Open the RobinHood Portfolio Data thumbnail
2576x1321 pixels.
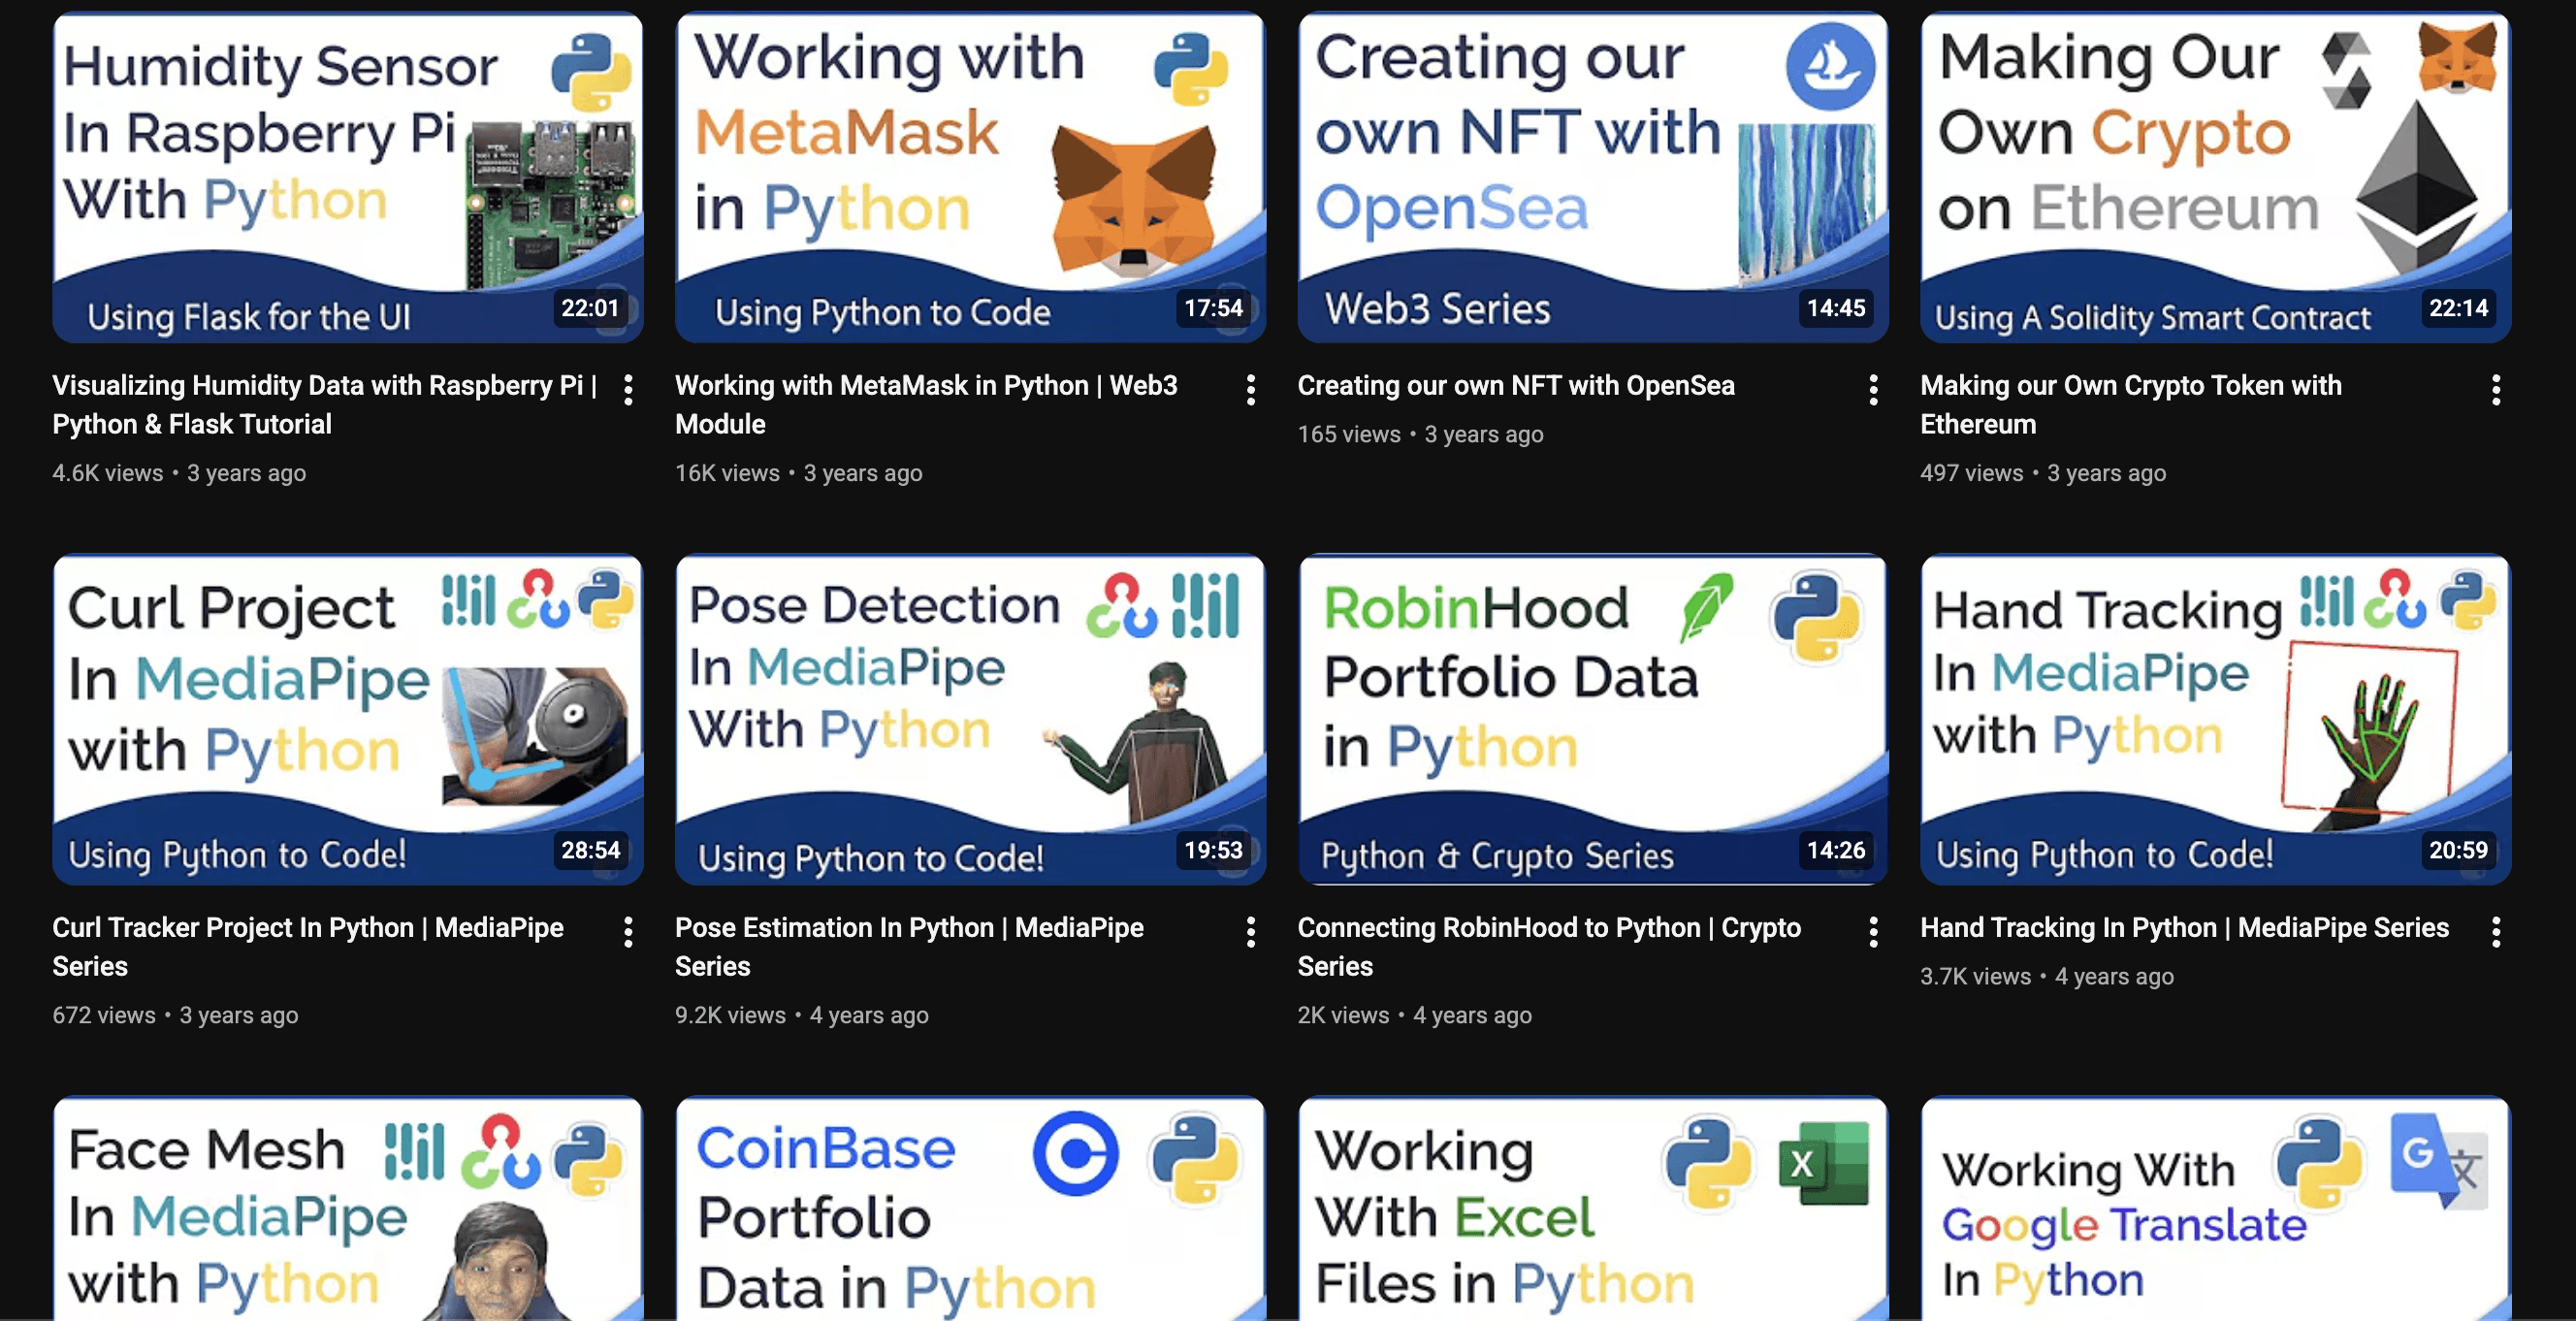tap(1592, 719)
